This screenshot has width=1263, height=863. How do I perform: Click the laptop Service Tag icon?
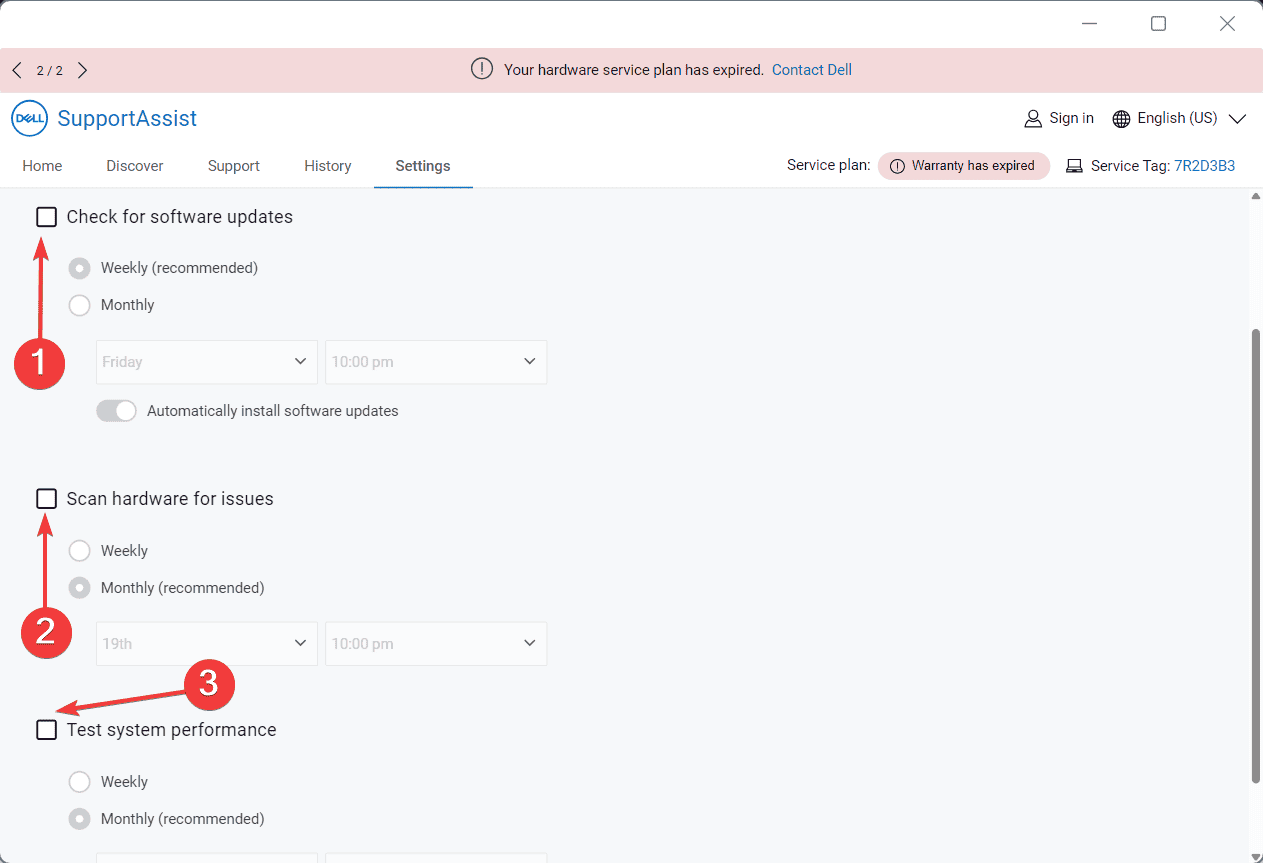click(1074, 166)
